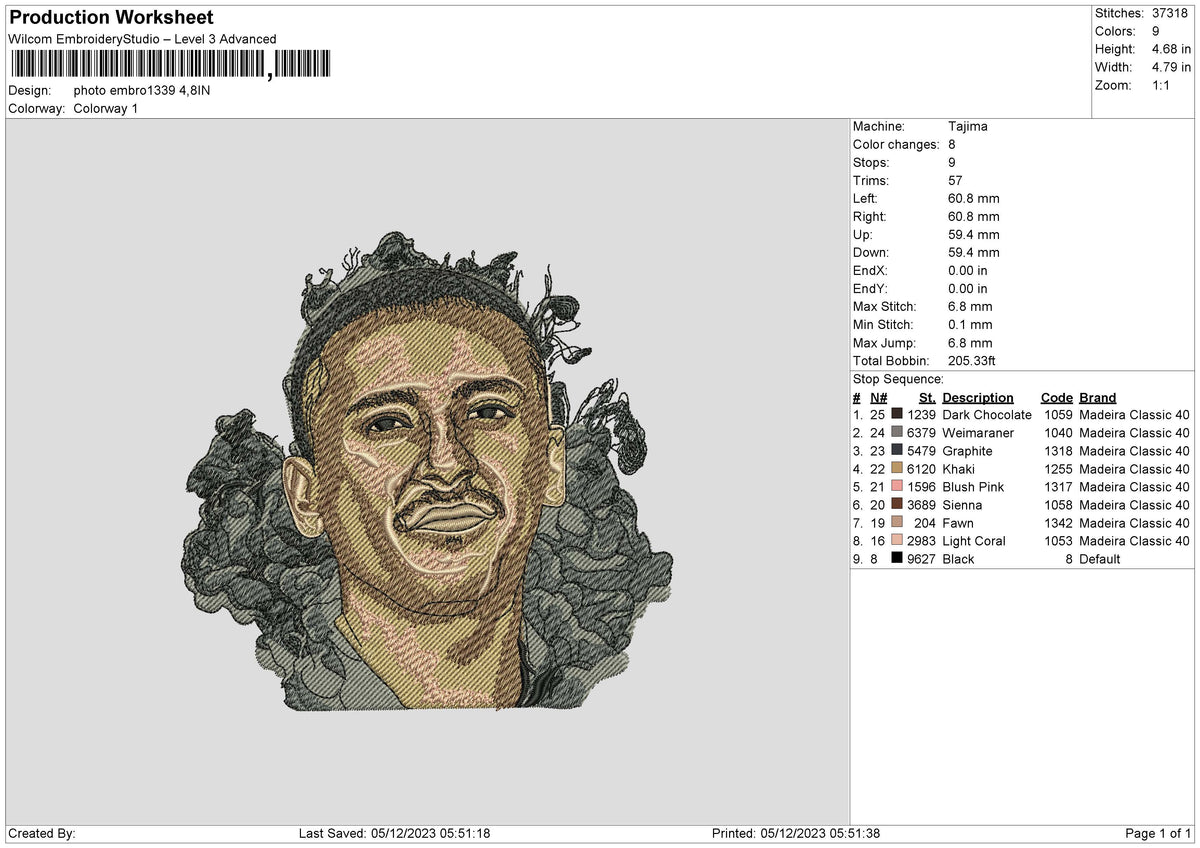Select the Light Coral swatch
1200x848 pixels.
[897, 540]
